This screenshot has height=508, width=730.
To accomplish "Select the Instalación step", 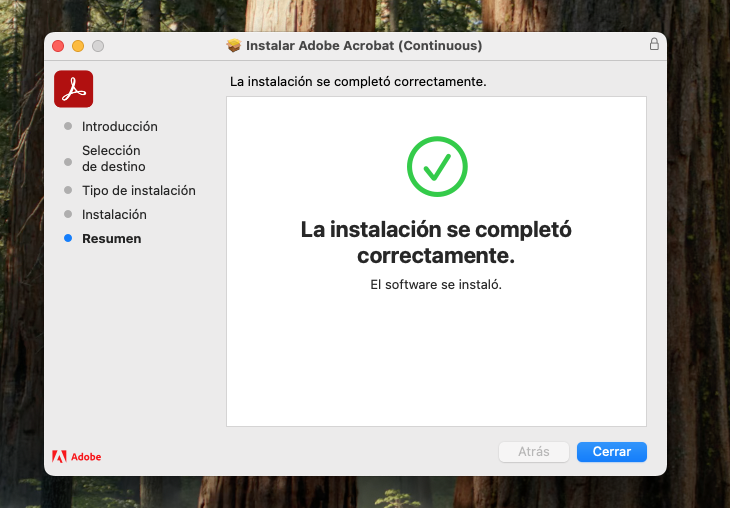I will pos(114,215).
